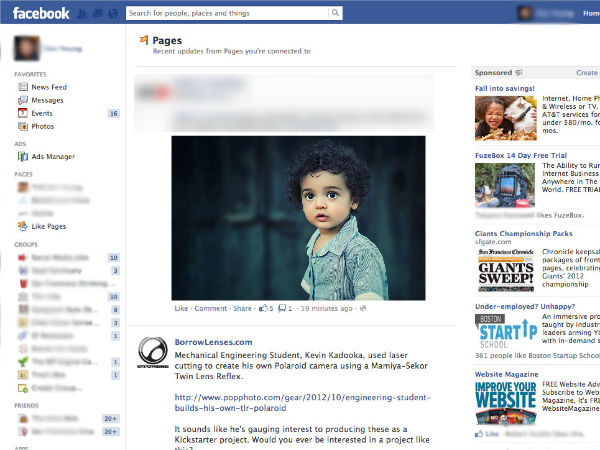This screenshot has height=450, width=600.
Task: Click the BorrowLenses.com profile logo
Action: (x=152, y=354)
